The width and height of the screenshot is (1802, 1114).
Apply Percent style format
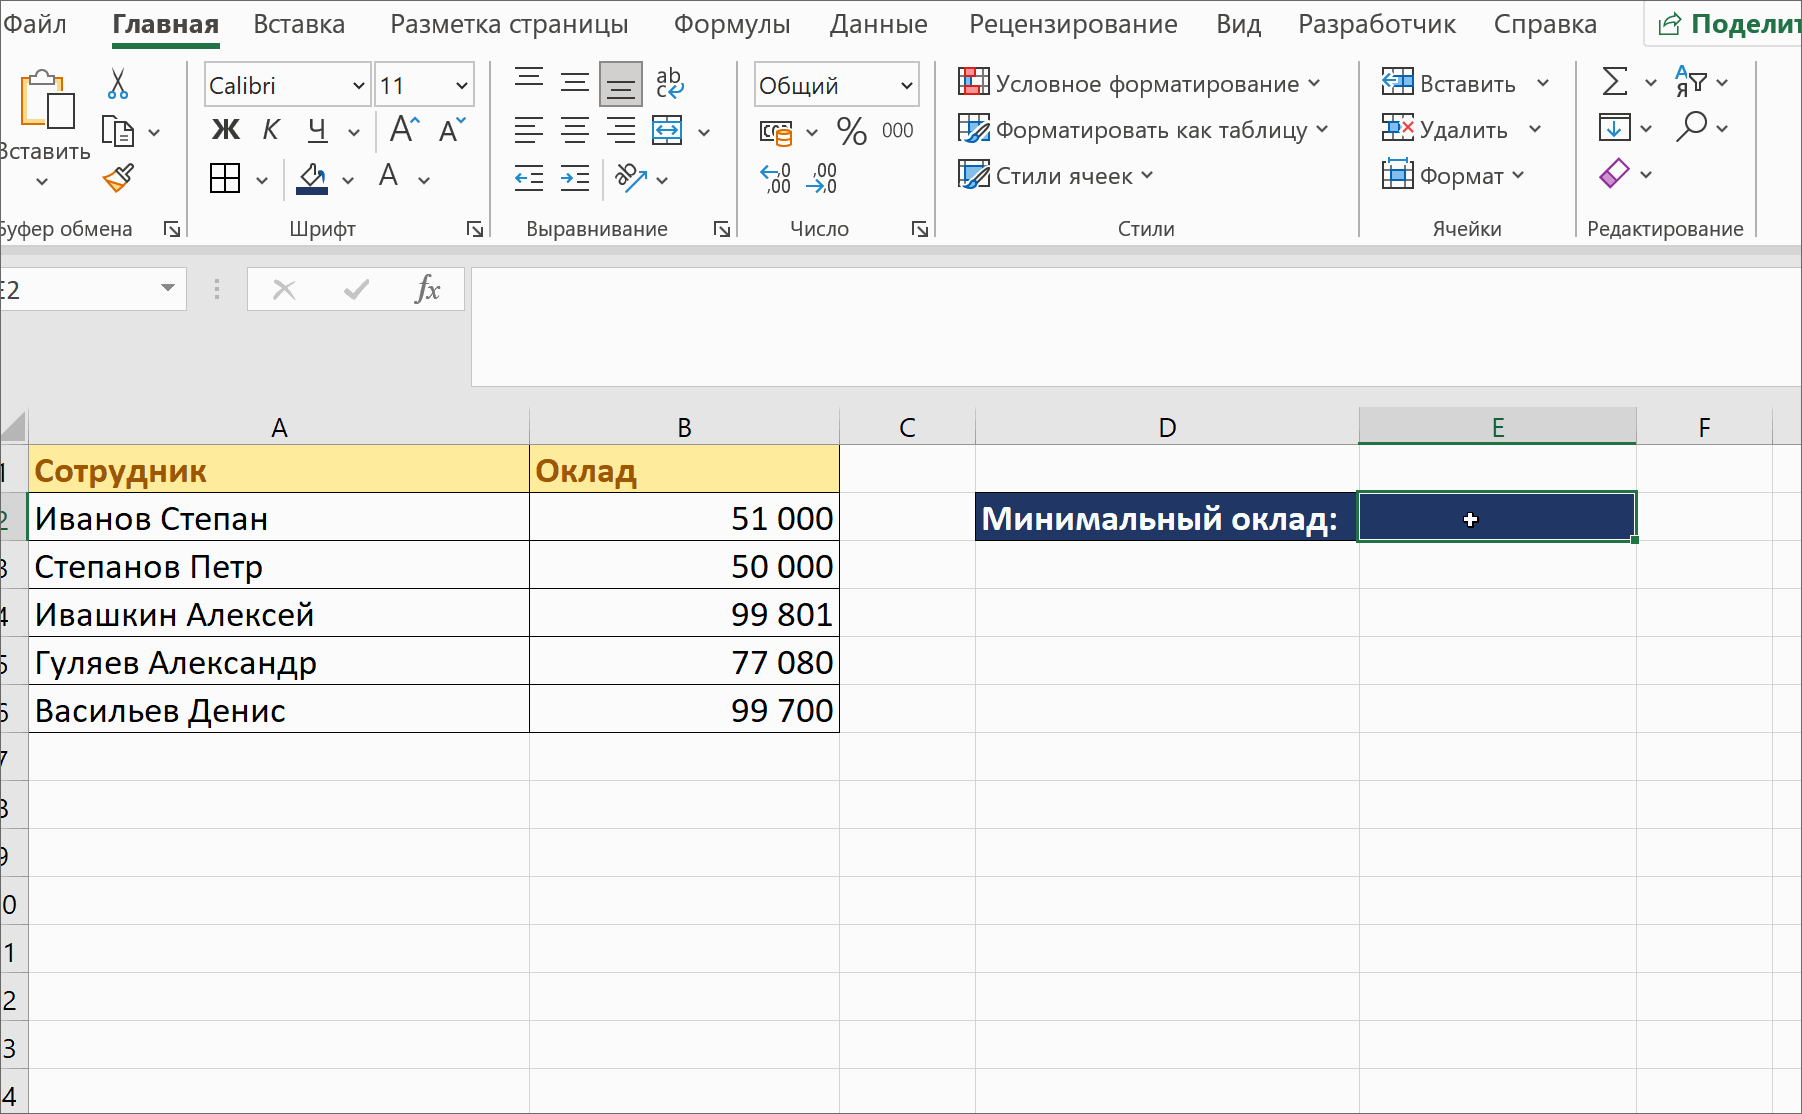point(852,131)
